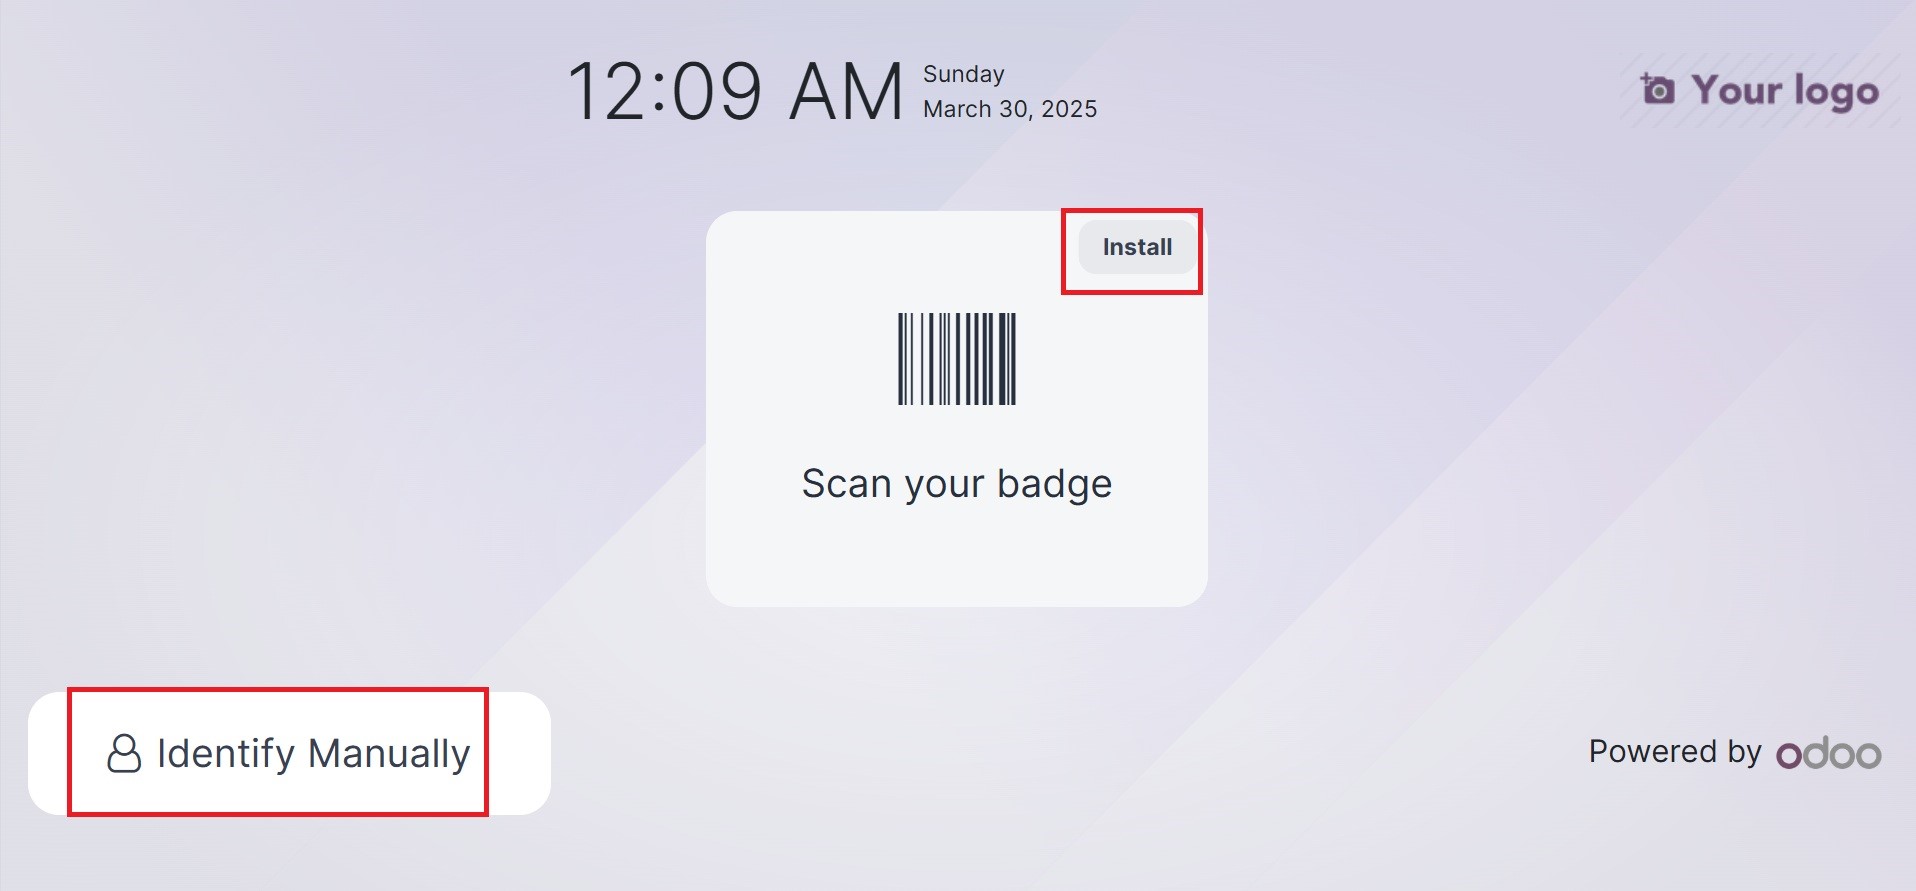Click the Install button
Image resolution: width=1916 pixels, height=891 pixels.
(1137, 247)
